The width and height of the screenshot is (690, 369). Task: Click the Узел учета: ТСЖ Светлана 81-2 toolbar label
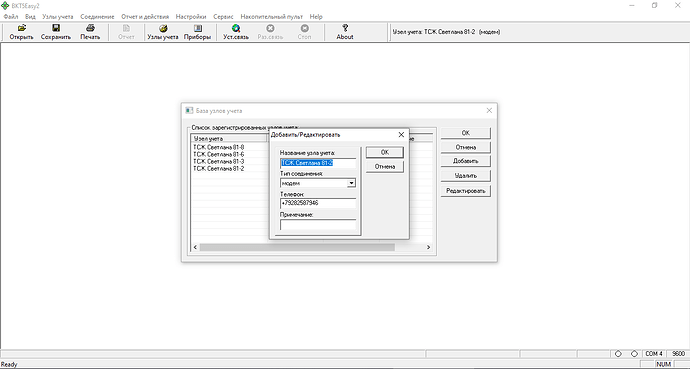(x=446, y=32)
